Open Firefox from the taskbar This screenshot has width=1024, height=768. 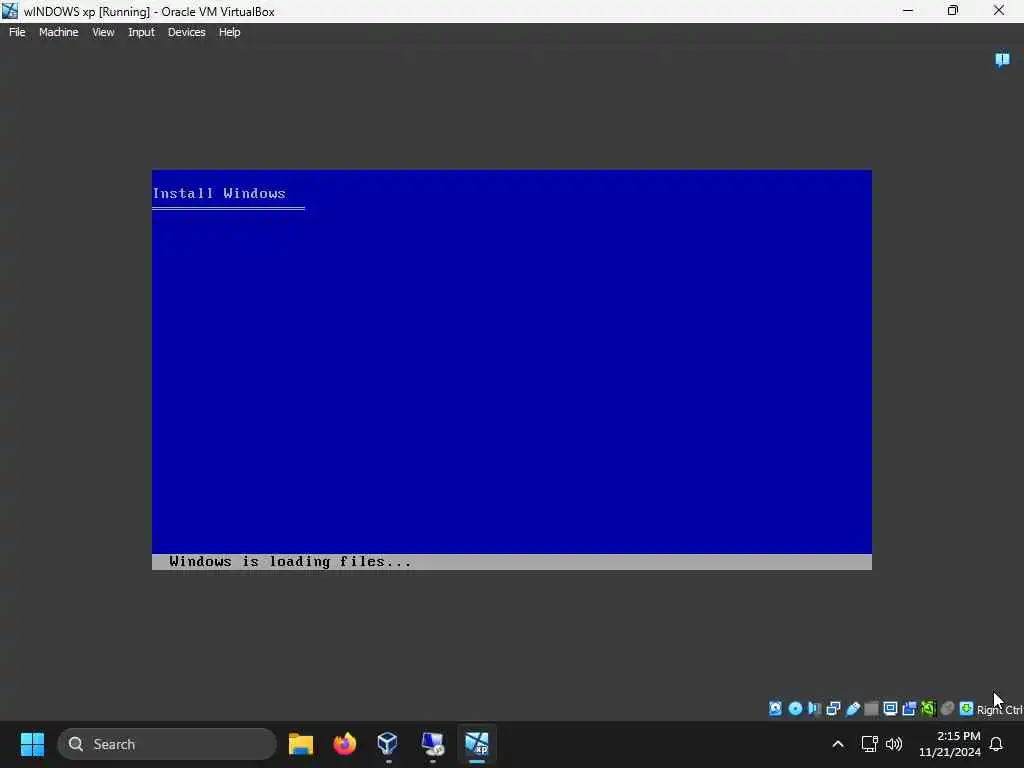click(x=345, y=744)
